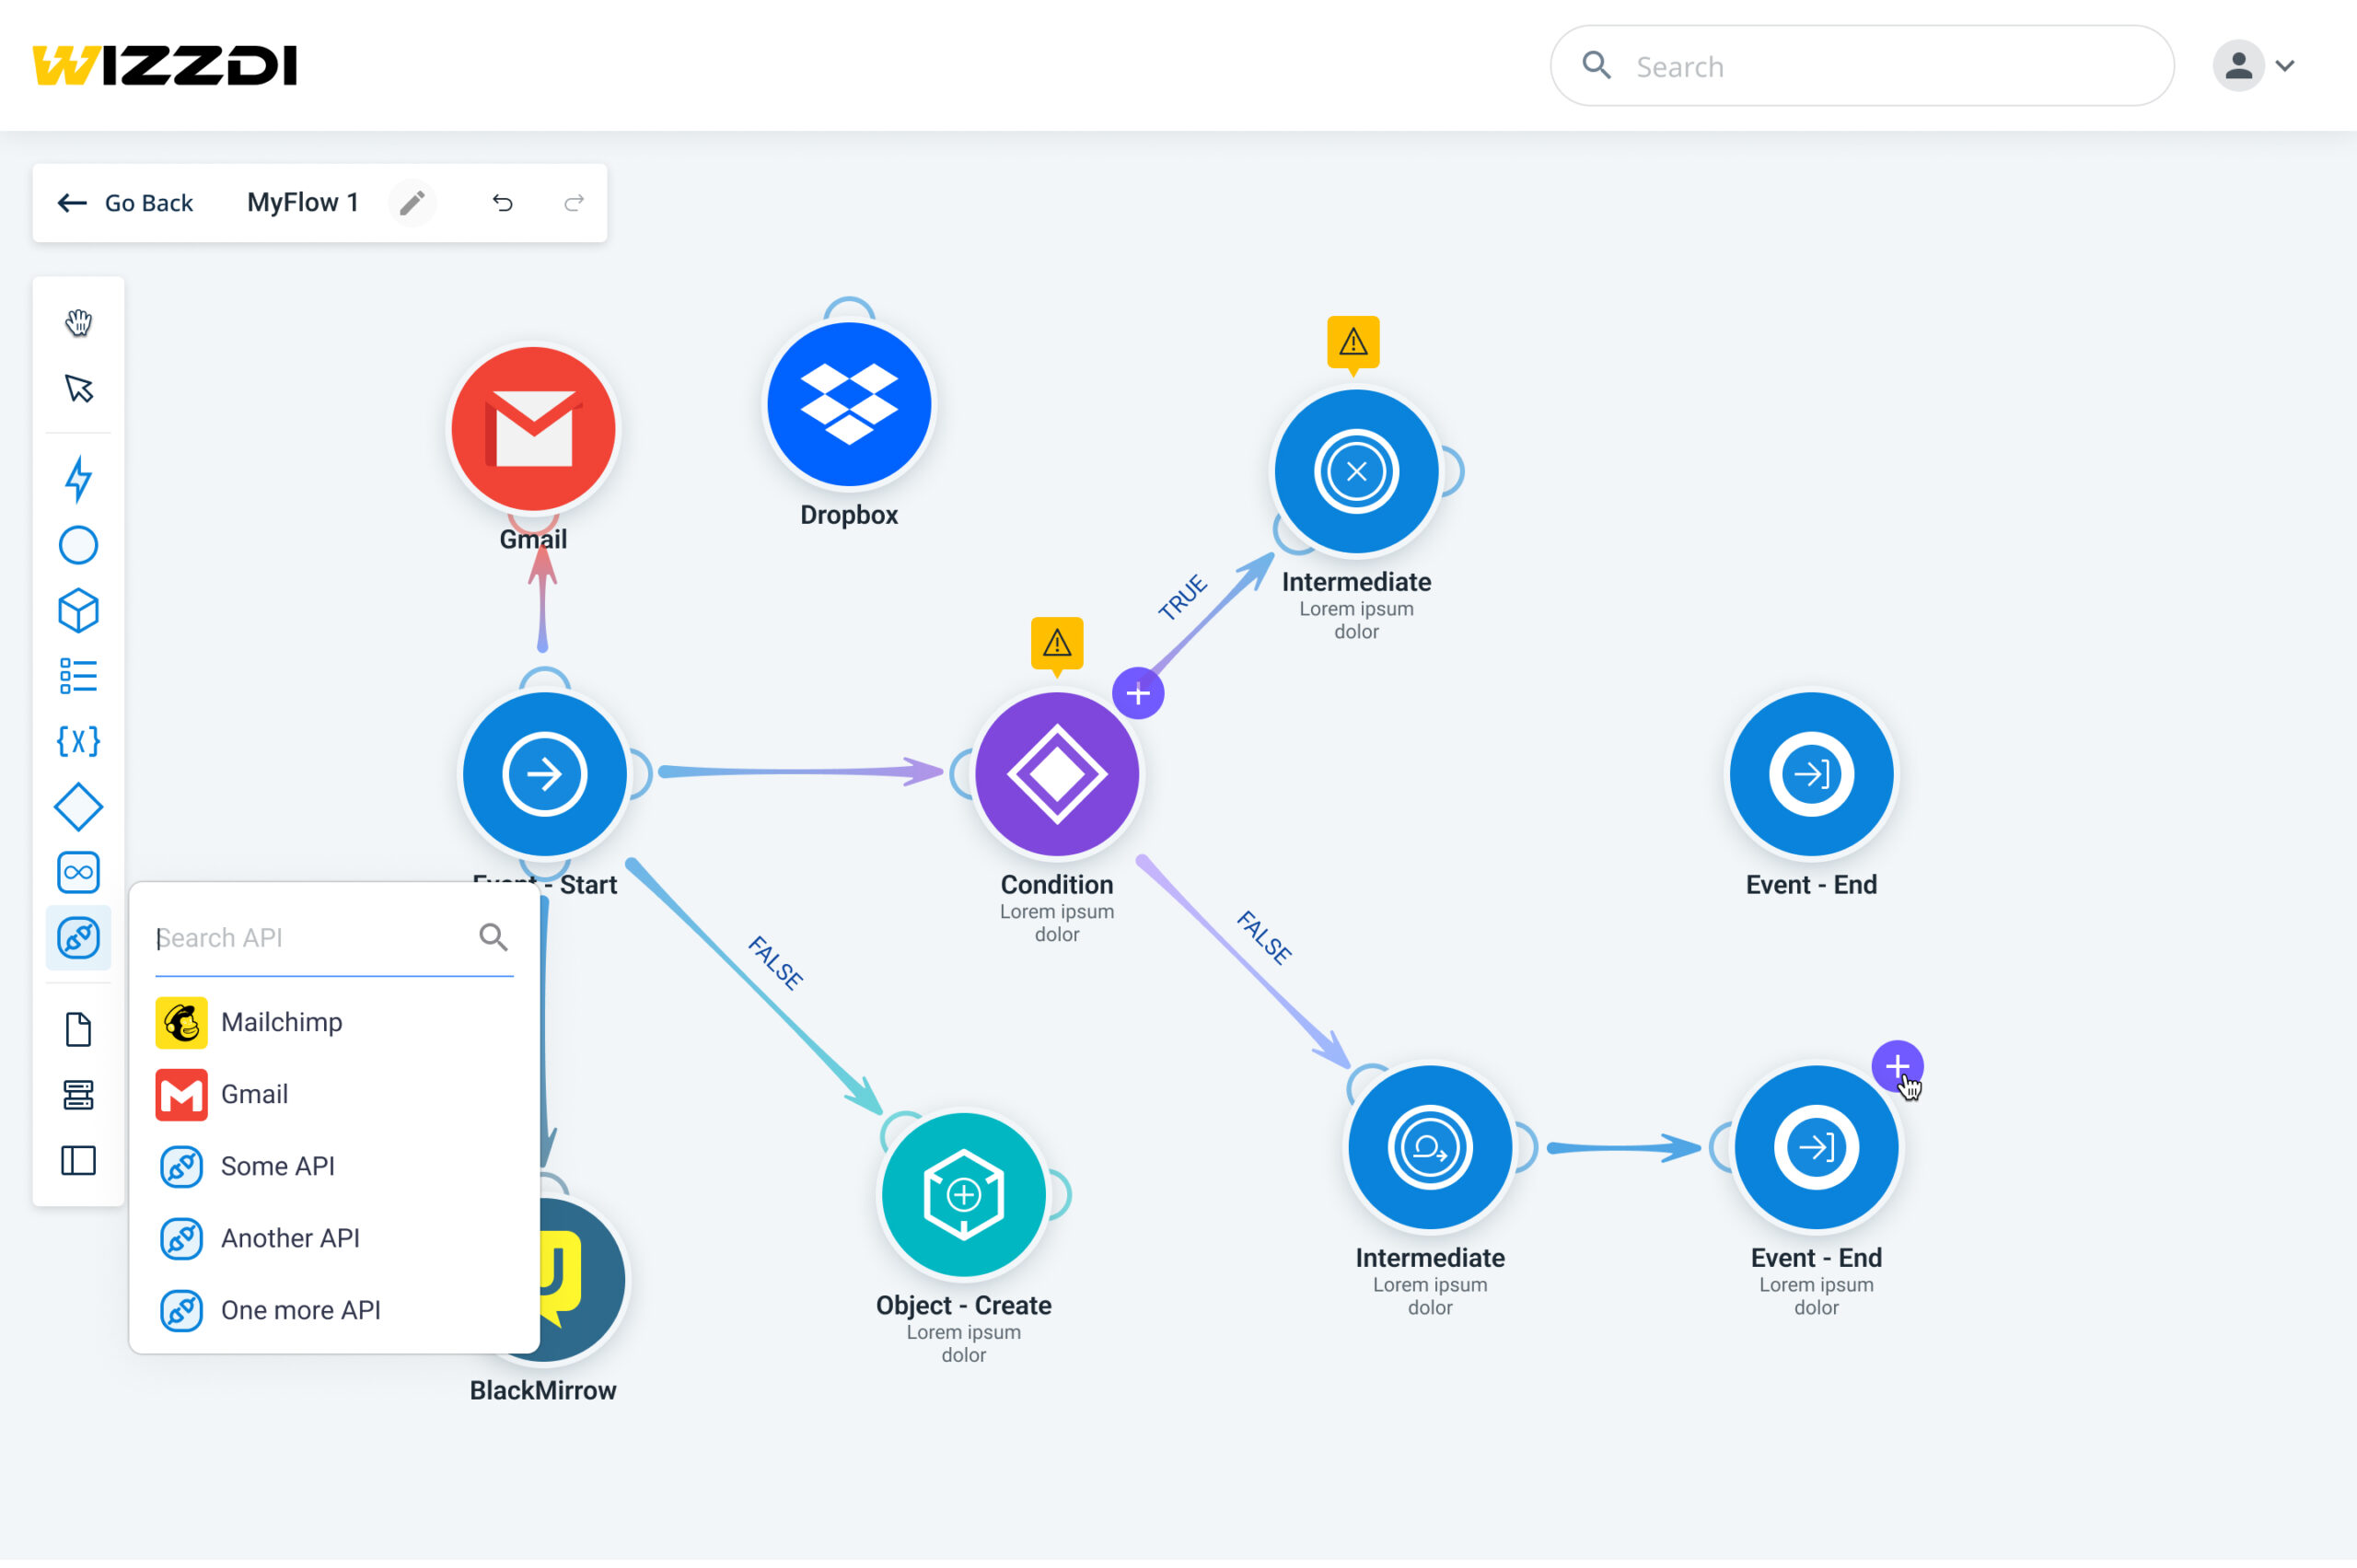Edit flow name with pencil icon
Viewport: 2357px width, 1568px height.
pyautogui.click(x=412, y=203)
